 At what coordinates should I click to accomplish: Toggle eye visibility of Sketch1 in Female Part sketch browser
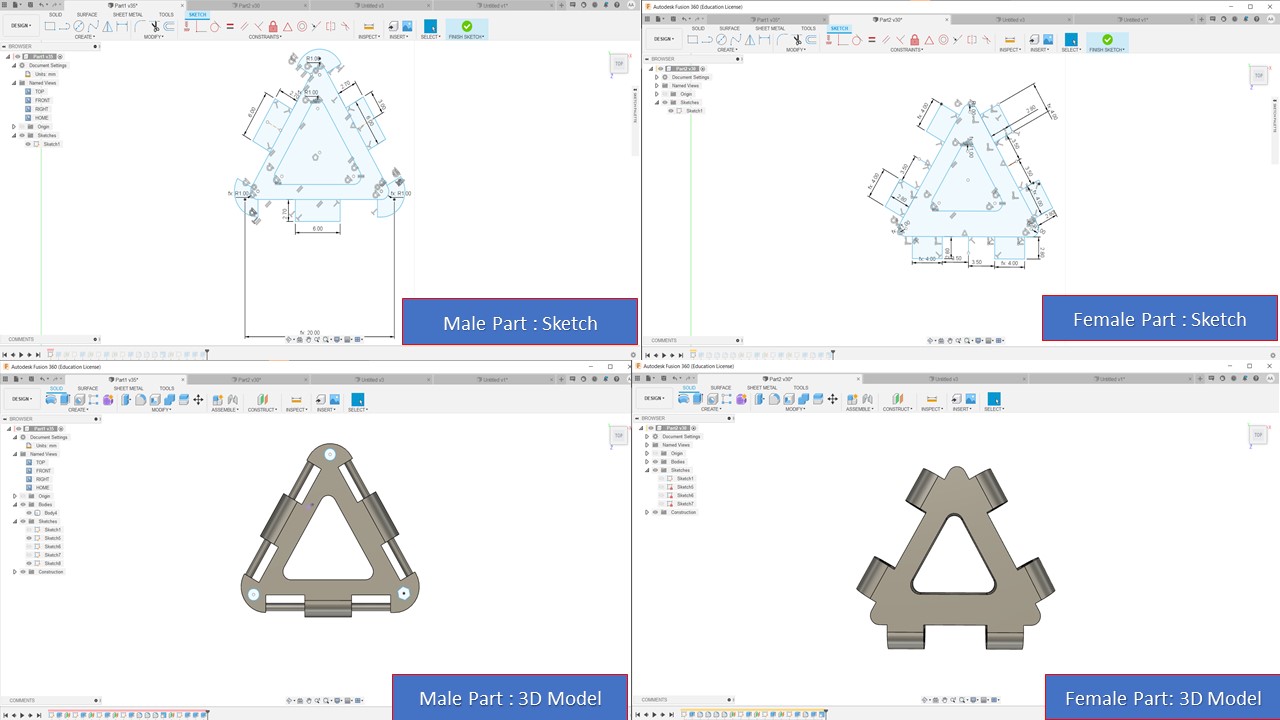[671, 111]
